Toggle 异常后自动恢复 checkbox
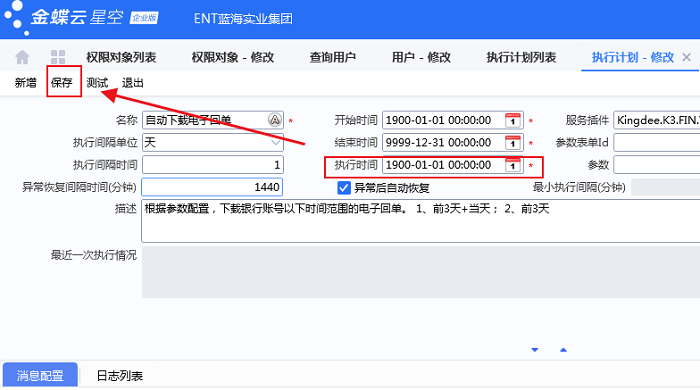 coord(344,187)
